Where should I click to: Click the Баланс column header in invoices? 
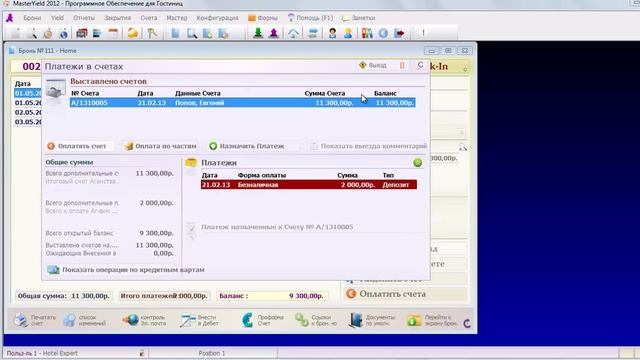385,93
